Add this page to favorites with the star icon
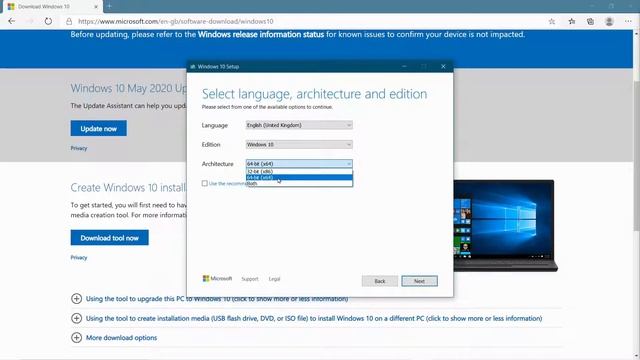Image resolution: width=640 pixels, height=360 pixels. pyautogui.click(x=552, y=22)
